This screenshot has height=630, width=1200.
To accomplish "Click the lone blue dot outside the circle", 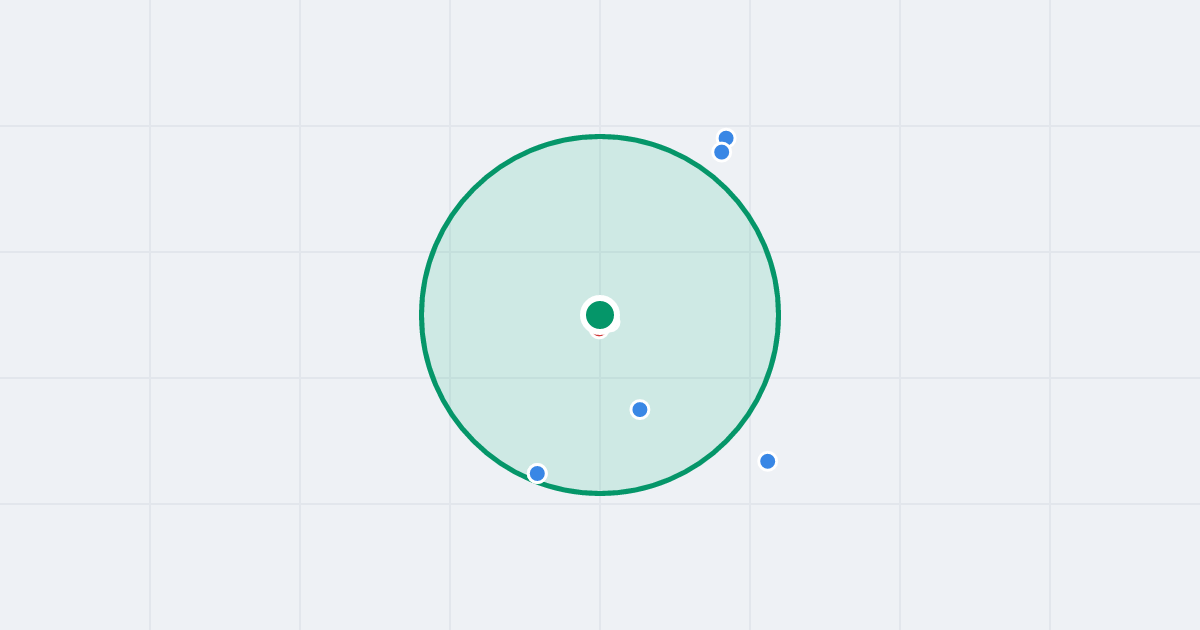I will [x=768, y=461].
